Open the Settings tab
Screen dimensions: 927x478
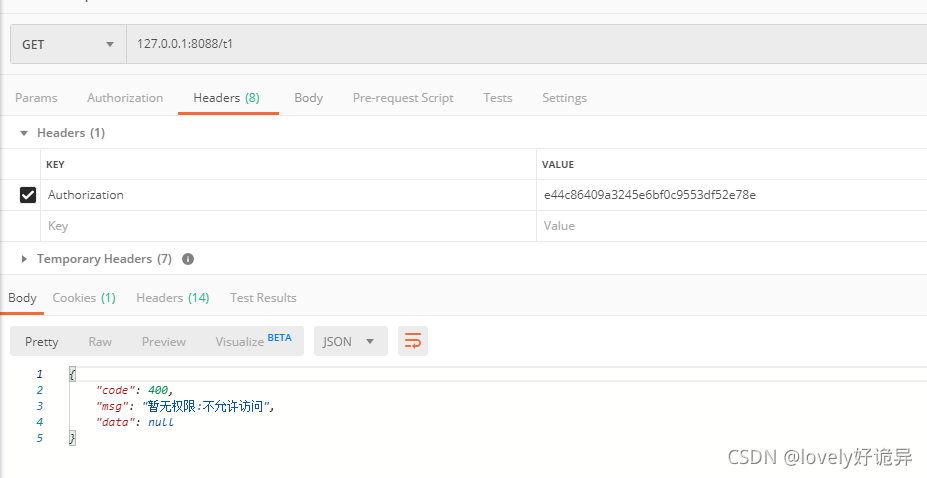[x=565, y=98]
